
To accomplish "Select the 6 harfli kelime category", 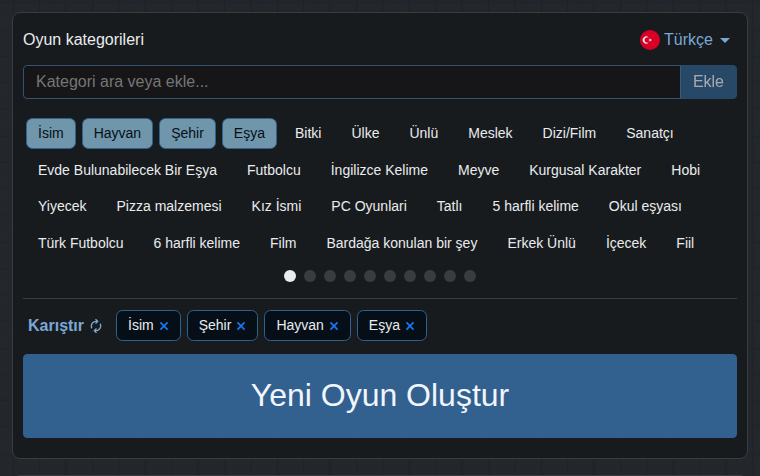I will 196,243.
